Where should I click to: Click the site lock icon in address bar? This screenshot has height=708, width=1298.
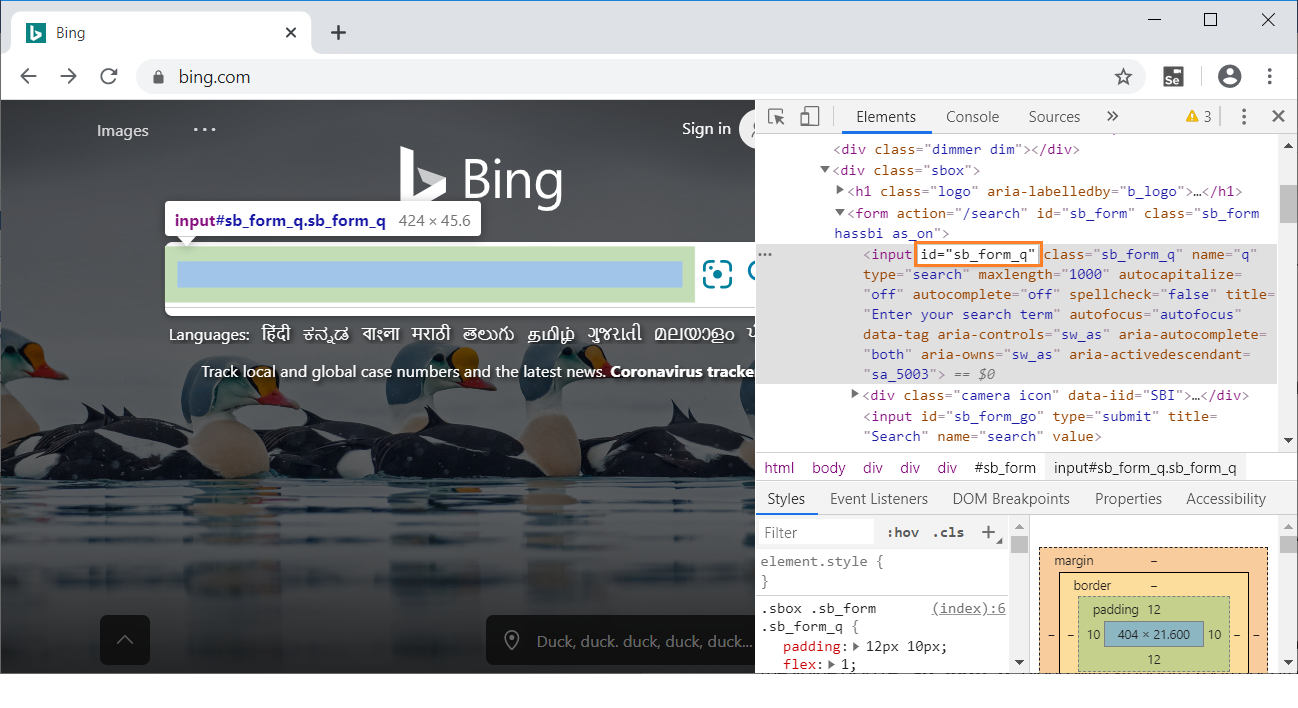click(157, 77)
